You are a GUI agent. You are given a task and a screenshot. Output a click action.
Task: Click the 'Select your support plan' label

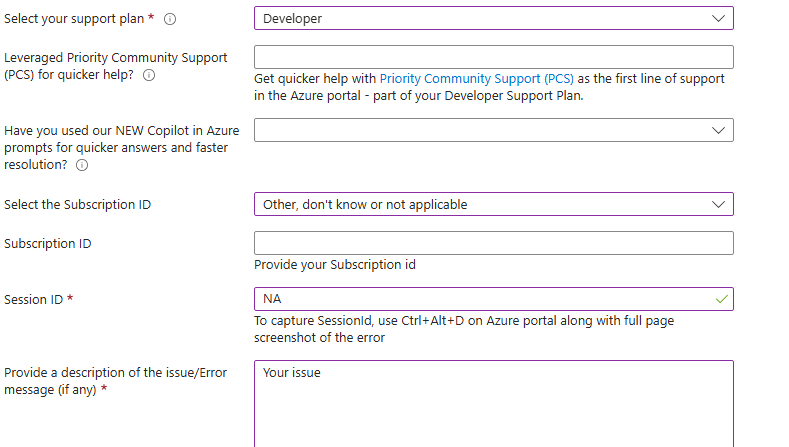74,19
